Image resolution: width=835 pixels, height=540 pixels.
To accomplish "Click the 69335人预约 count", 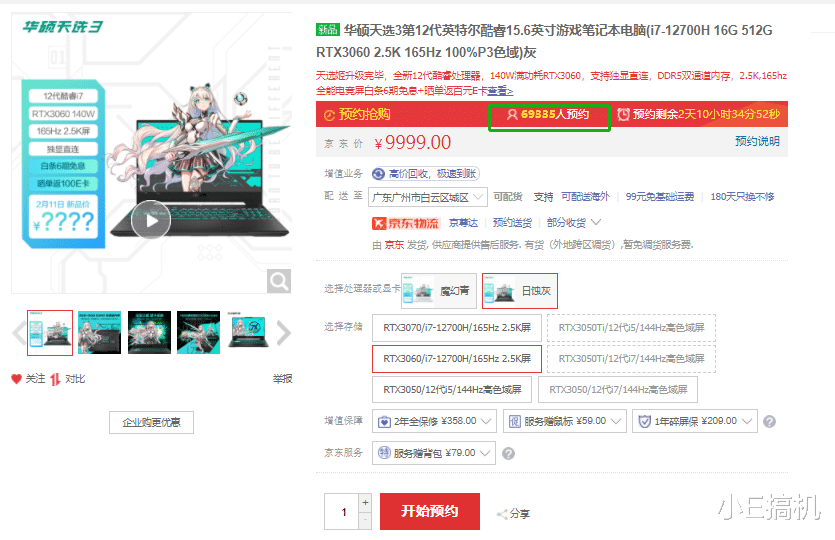I will [549, 114].
